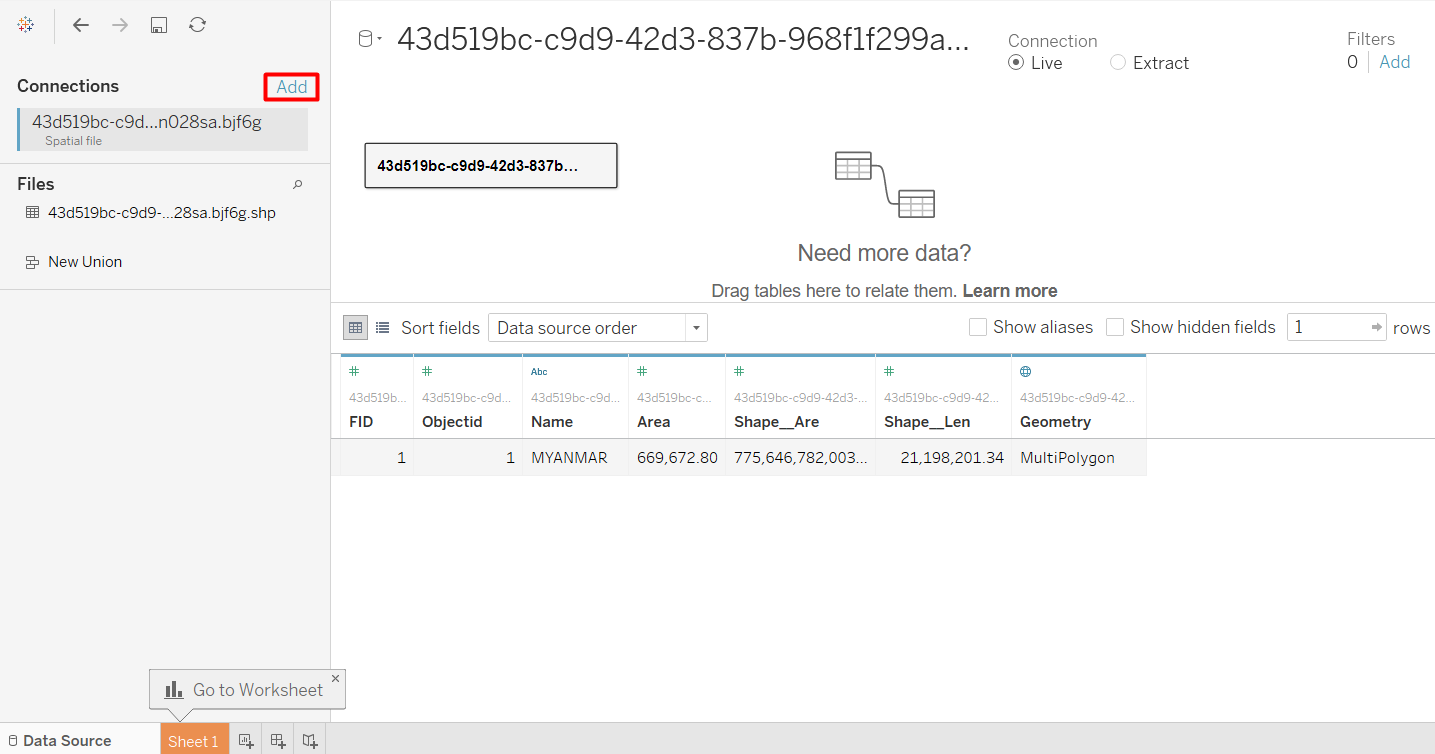The height and width of the screenshot is (754, 1435).
Task: Click the save icon in toolbar
Action: 158,25
